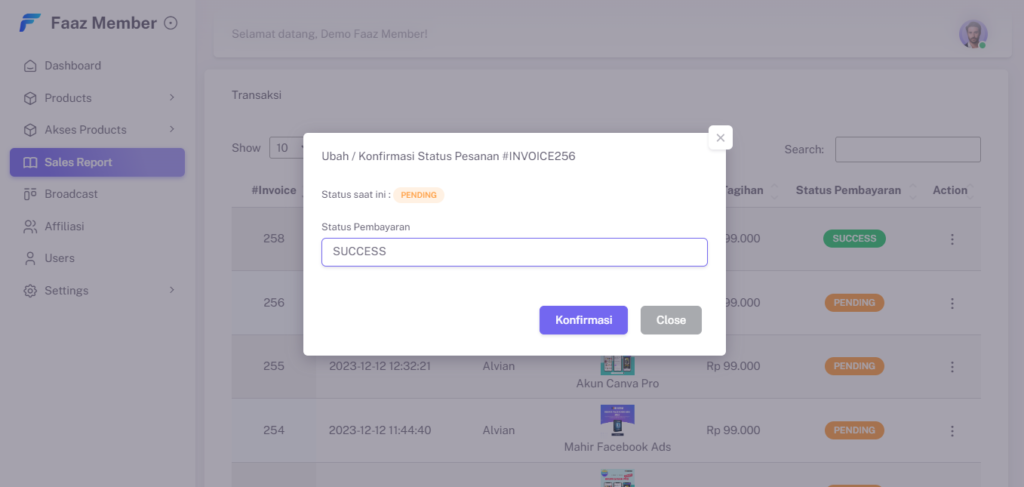Viewport: 1024px width, 487px height.
Task: Expand the Settings submenu chevron
Action: click(x=172, y=290)
